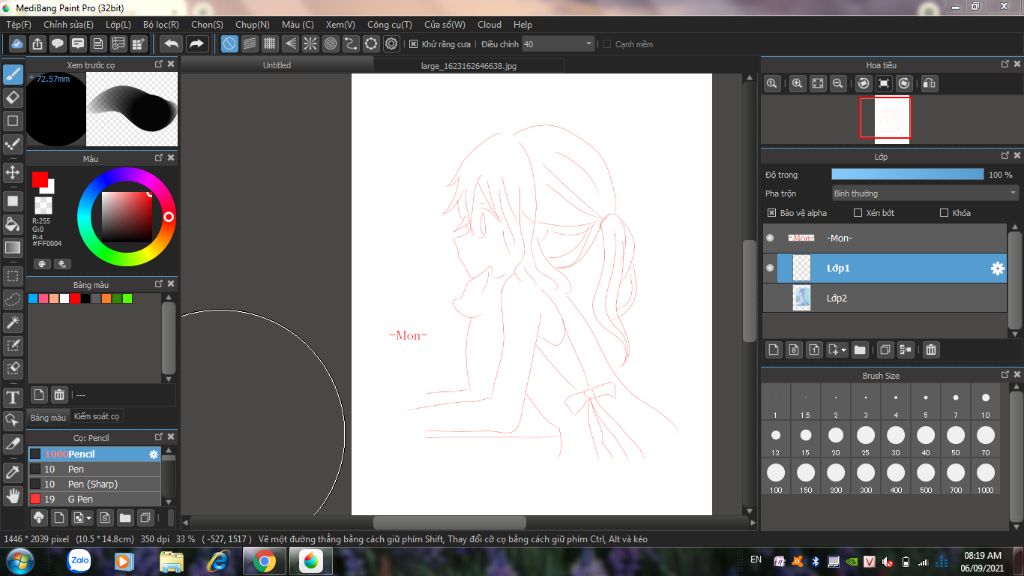Zoom out on the navigator

838,84
